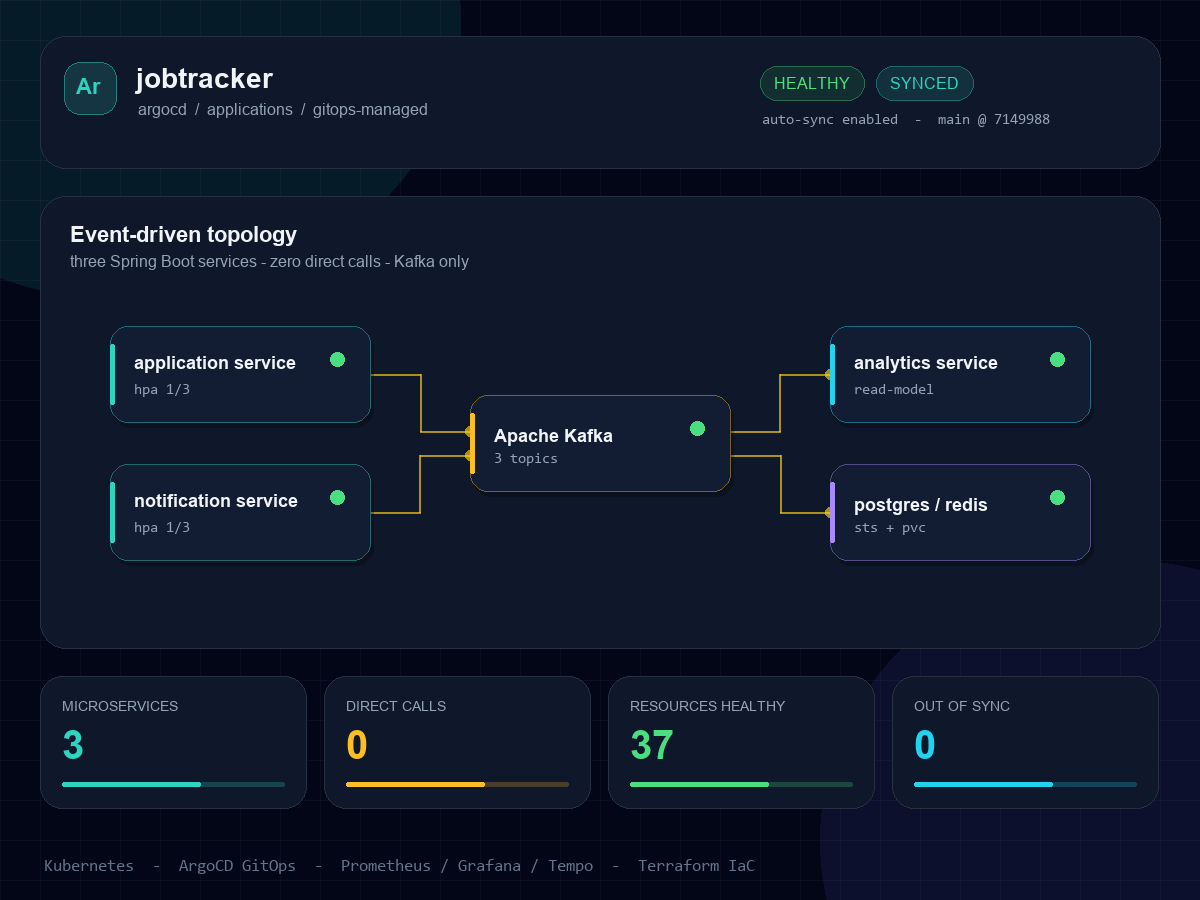The image size is (1200, 900).
Task: Click the jobtracker application title
Action: [204, 79]
